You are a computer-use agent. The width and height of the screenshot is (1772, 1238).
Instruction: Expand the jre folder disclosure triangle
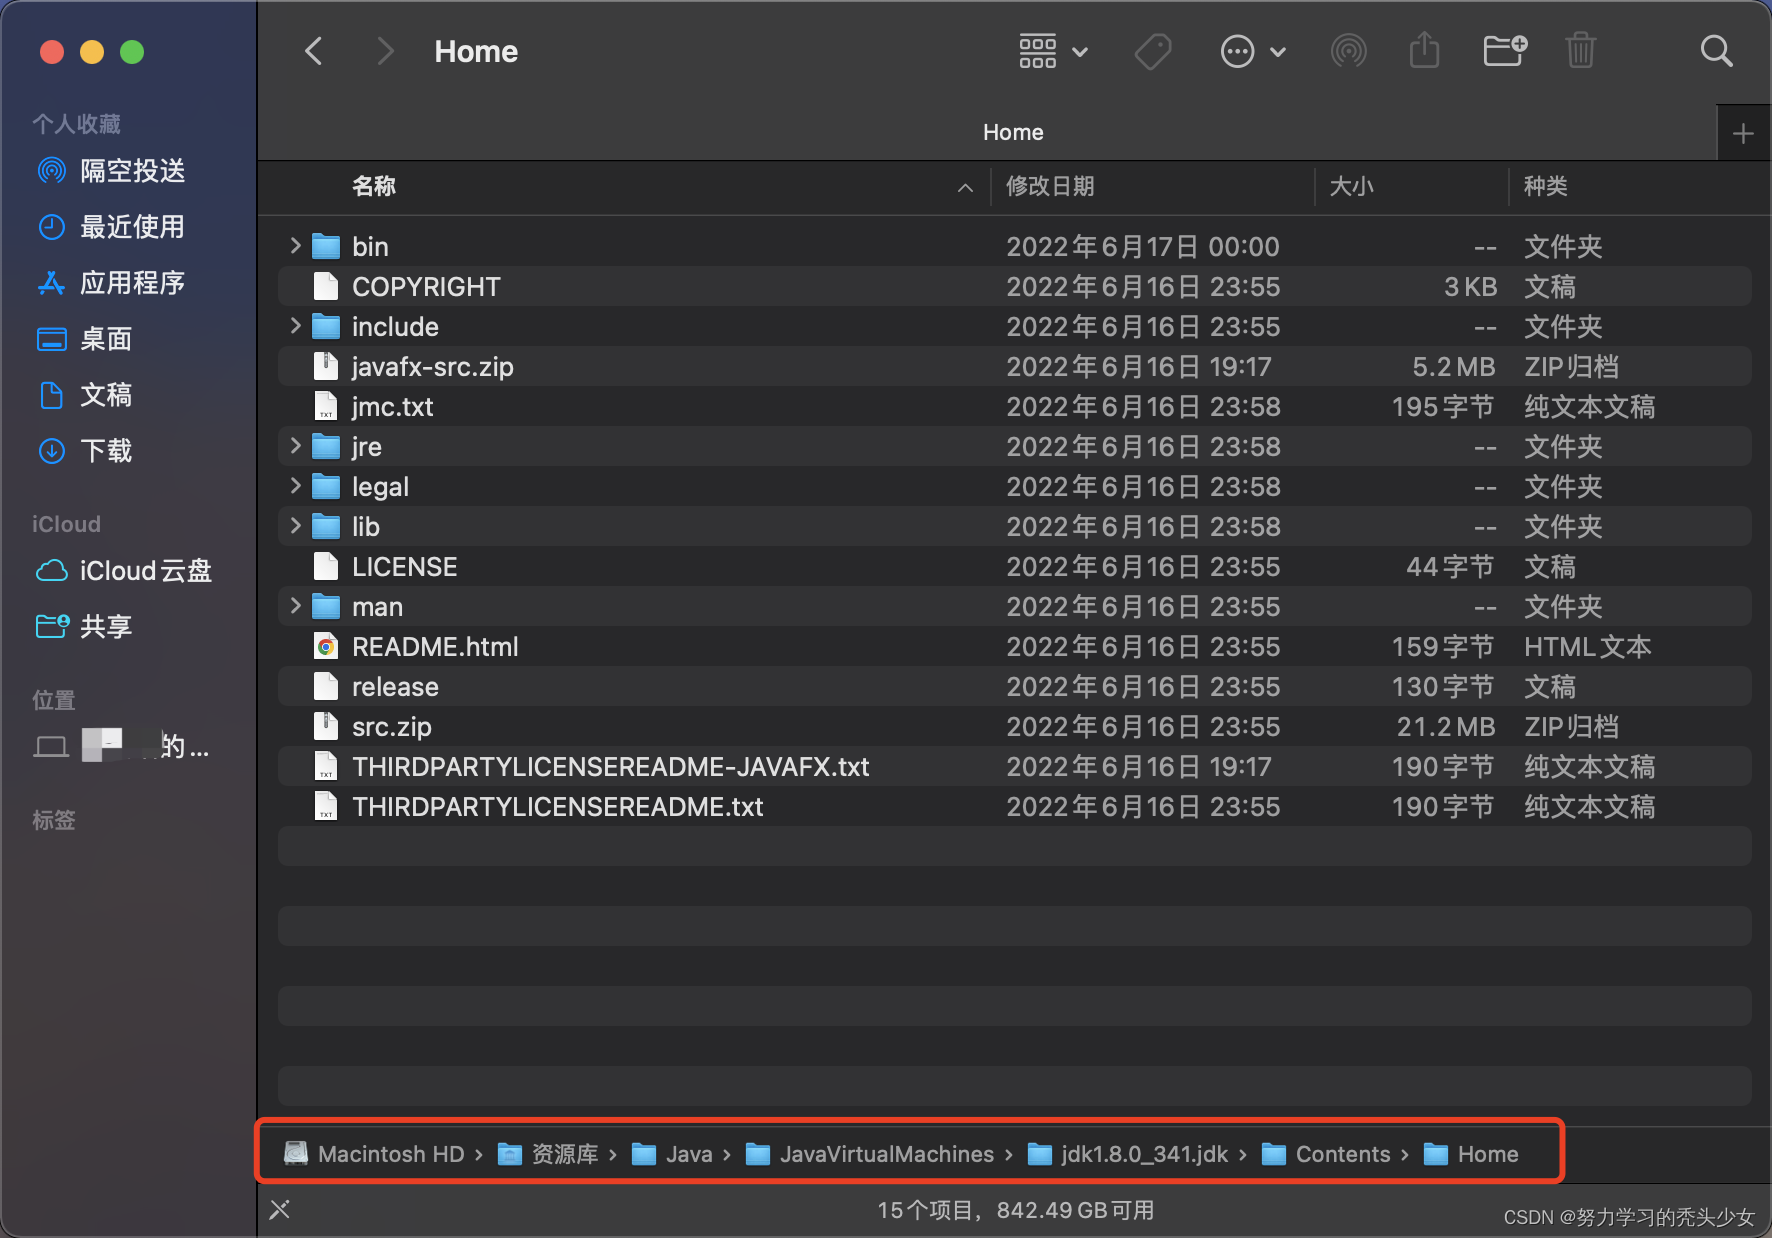point(294,446)
